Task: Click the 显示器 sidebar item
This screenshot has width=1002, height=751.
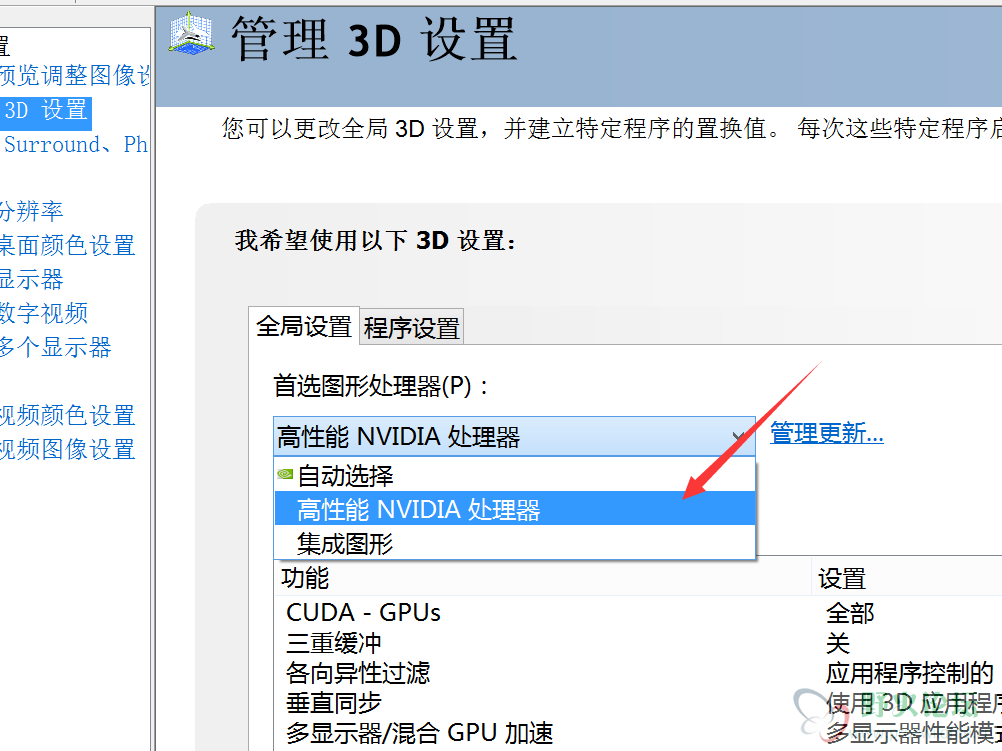Action: 31,279
